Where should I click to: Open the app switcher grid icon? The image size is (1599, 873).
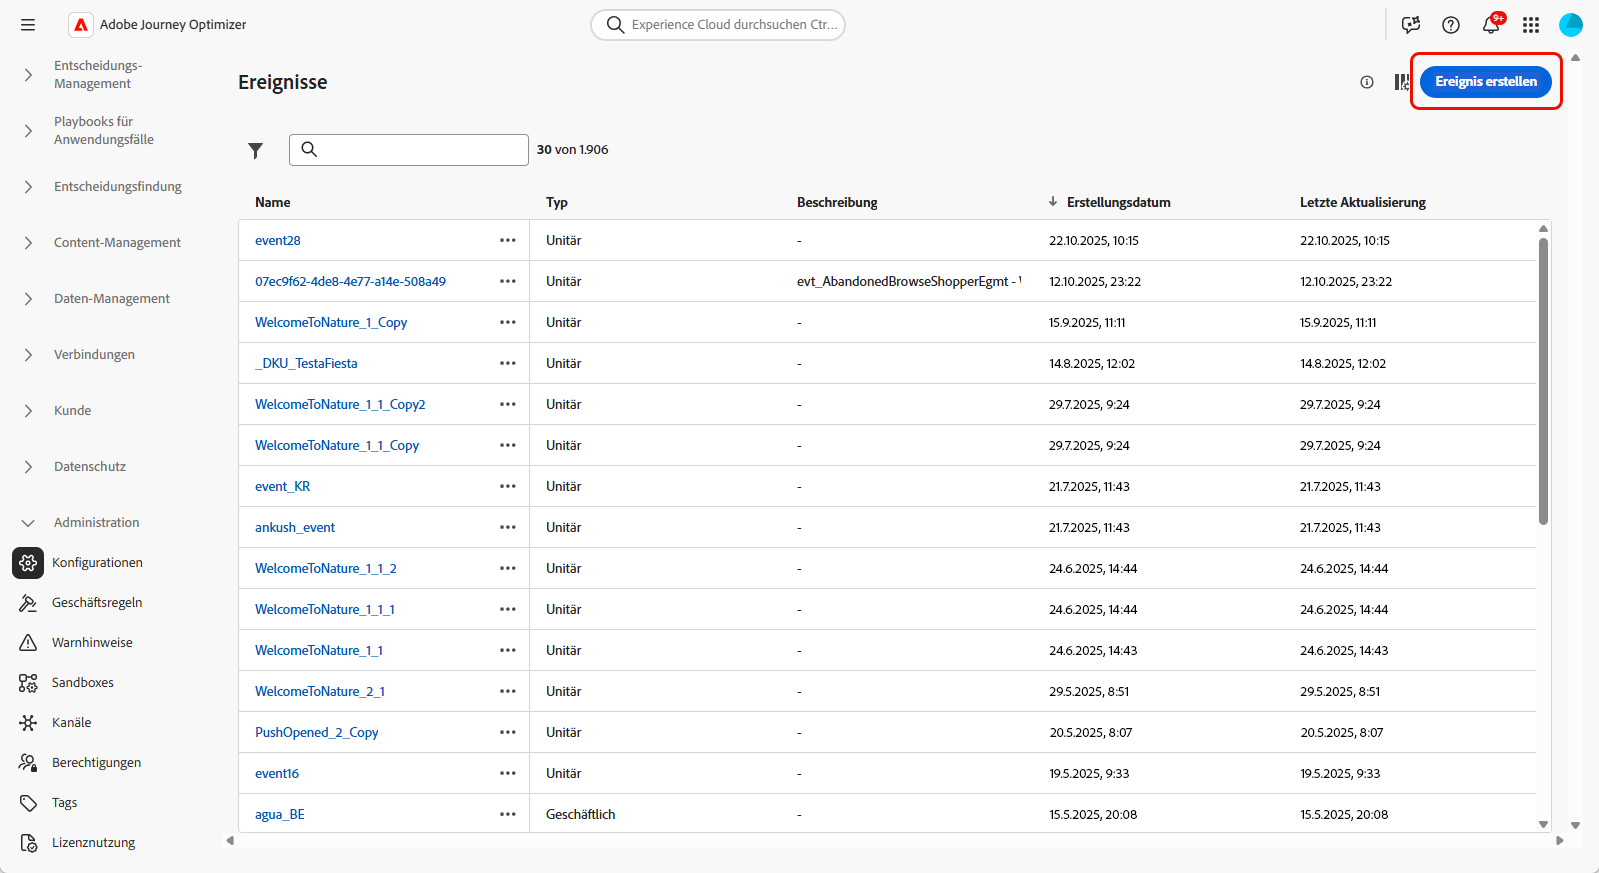click(x=1530, y=25)
